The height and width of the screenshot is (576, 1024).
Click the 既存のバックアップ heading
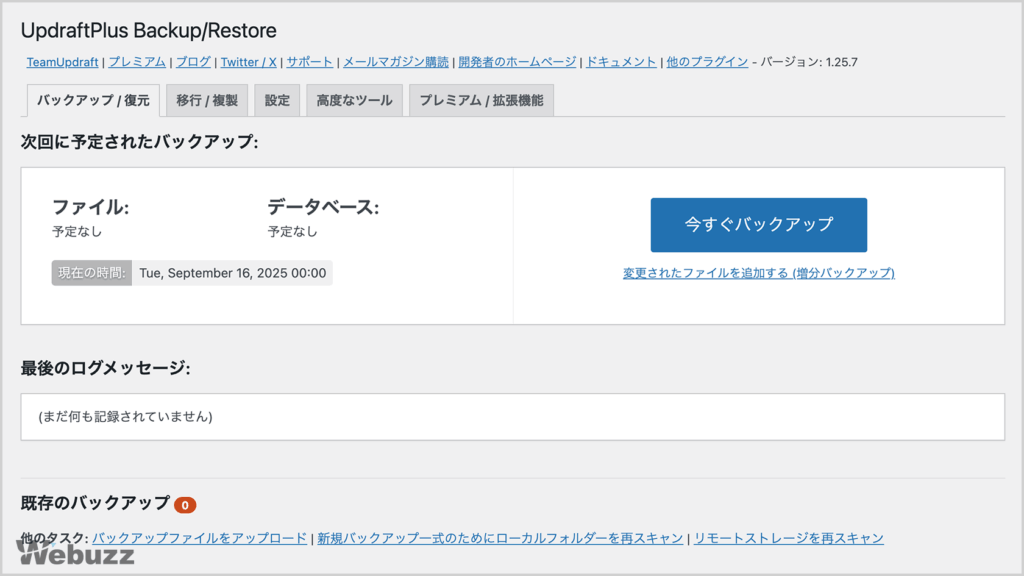95,503
